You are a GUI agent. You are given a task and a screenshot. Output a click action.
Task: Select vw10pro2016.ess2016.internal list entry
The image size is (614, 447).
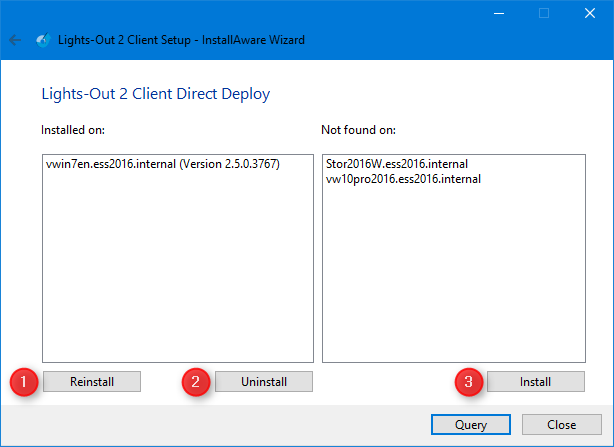[403, 179]
